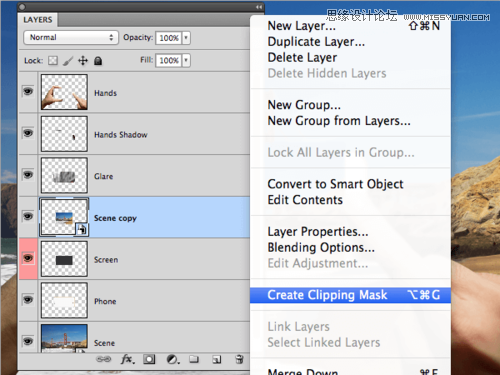Image resolution: width=500 pixels, height=375 pixels.
Task: Open the Normal blend mode dropdown
Action: (71, 37)
